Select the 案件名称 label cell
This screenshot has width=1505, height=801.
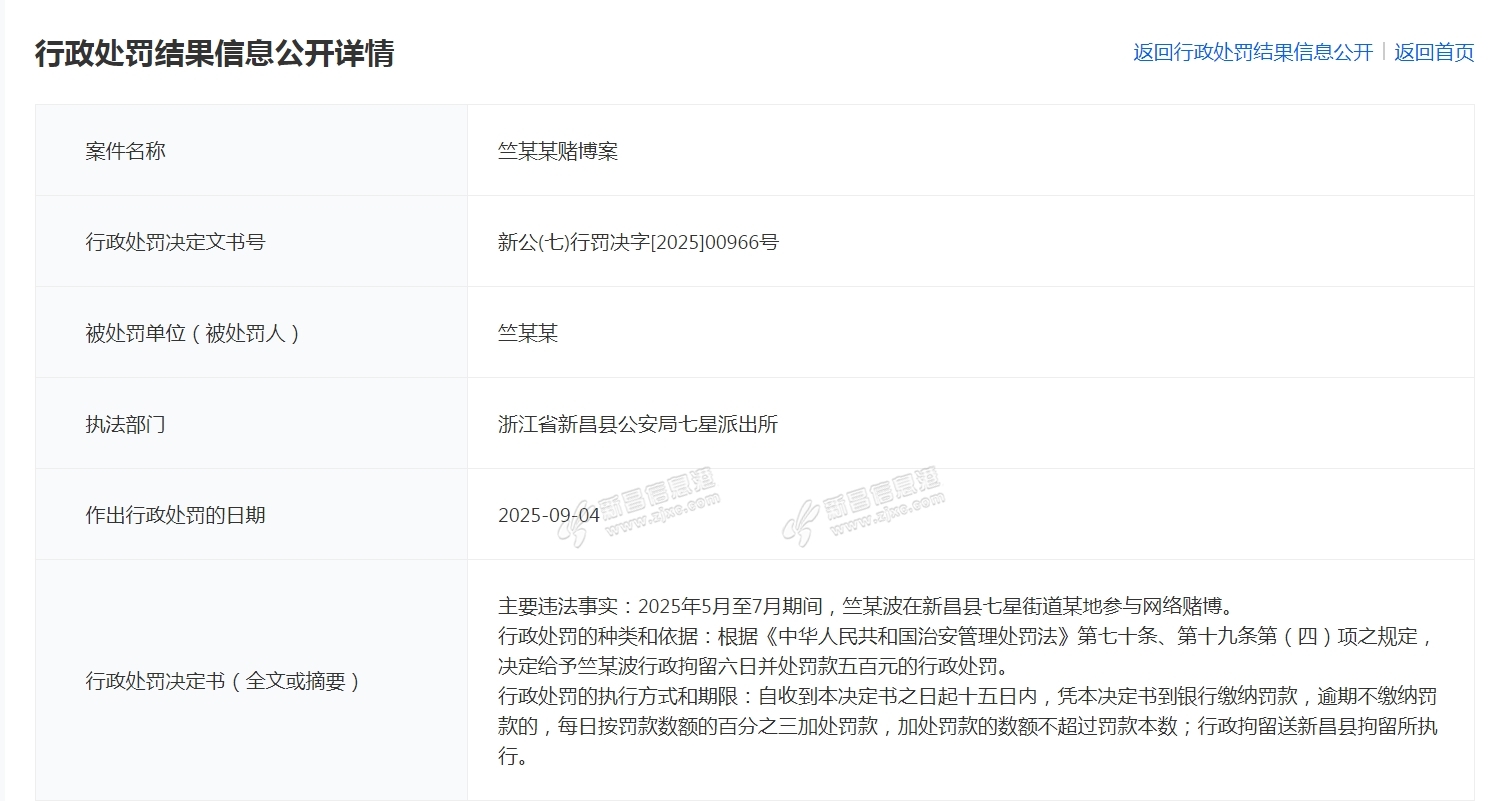[126, 151]
